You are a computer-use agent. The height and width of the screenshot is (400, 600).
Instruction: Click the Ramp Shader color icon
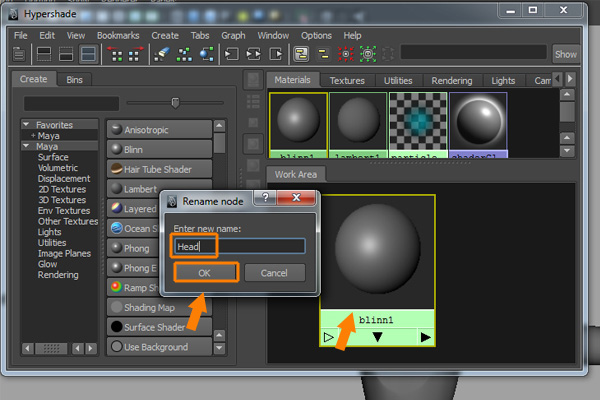[x=116, y=287]
